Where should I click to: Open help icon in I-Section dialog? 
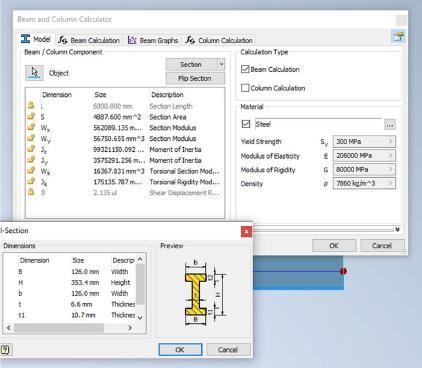coord(5,350)
